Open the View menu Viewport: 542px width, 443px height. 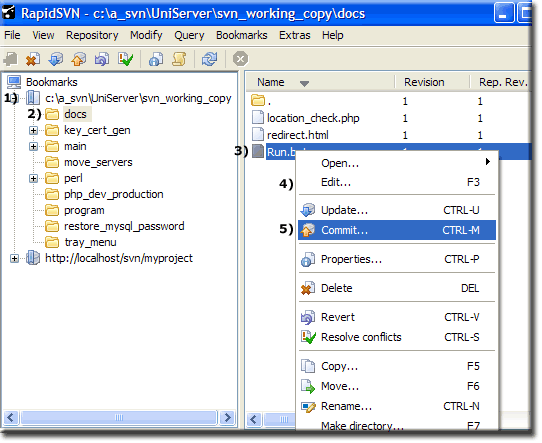click(43, 35)
